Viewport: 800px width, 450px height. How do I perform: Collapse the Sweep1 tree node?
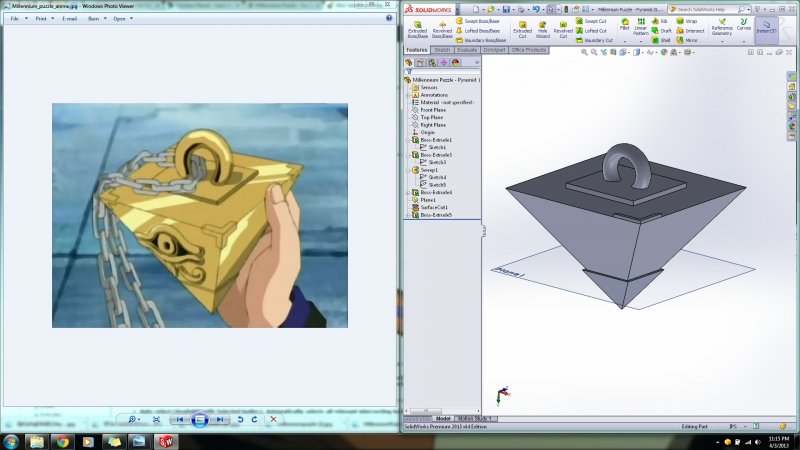[x=409, y=170]
